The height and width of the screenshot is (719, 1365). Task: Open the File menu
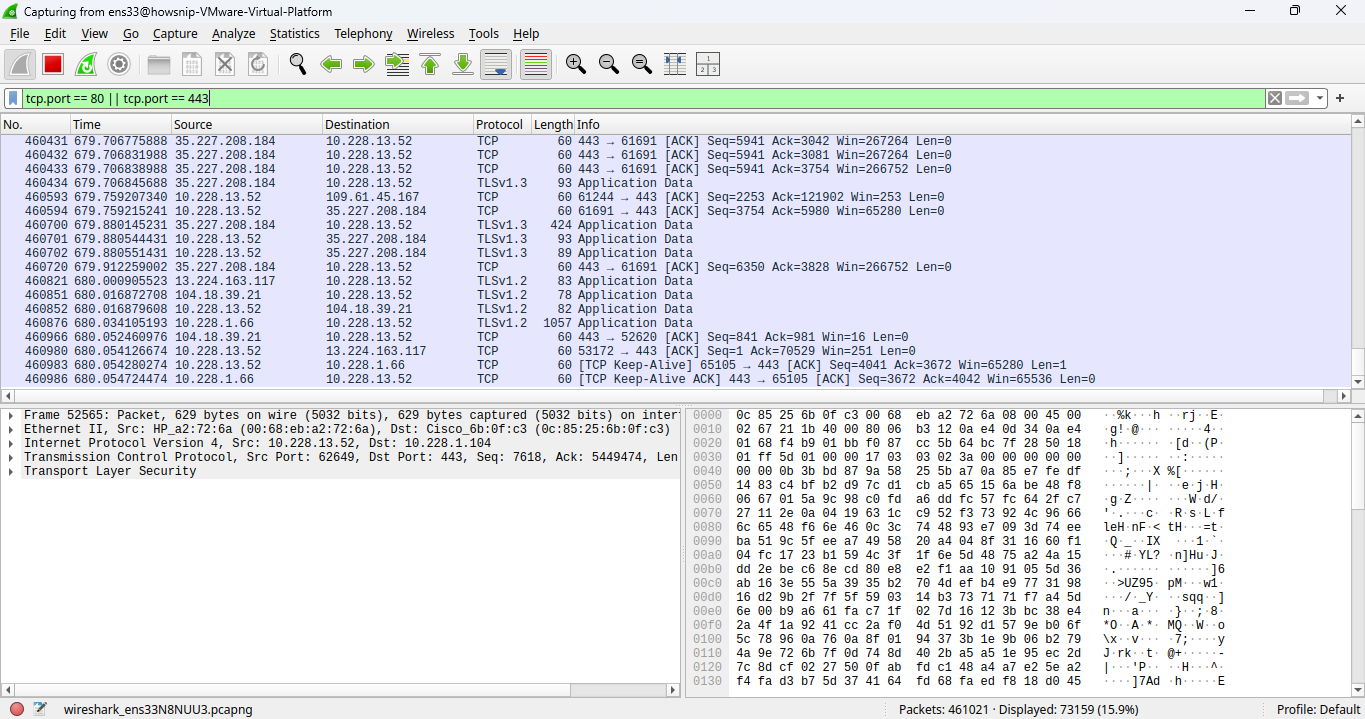pos(20,33)
